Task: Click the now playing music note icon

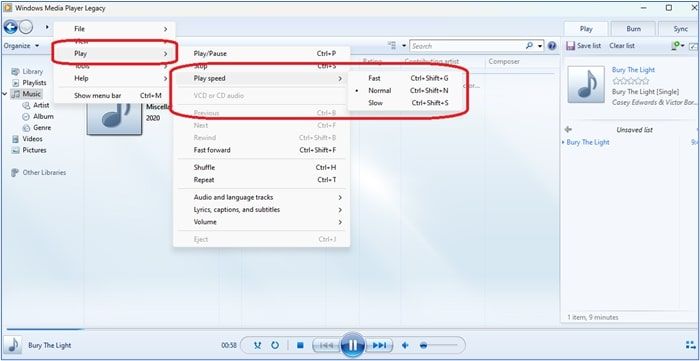Action: (13, 345)
